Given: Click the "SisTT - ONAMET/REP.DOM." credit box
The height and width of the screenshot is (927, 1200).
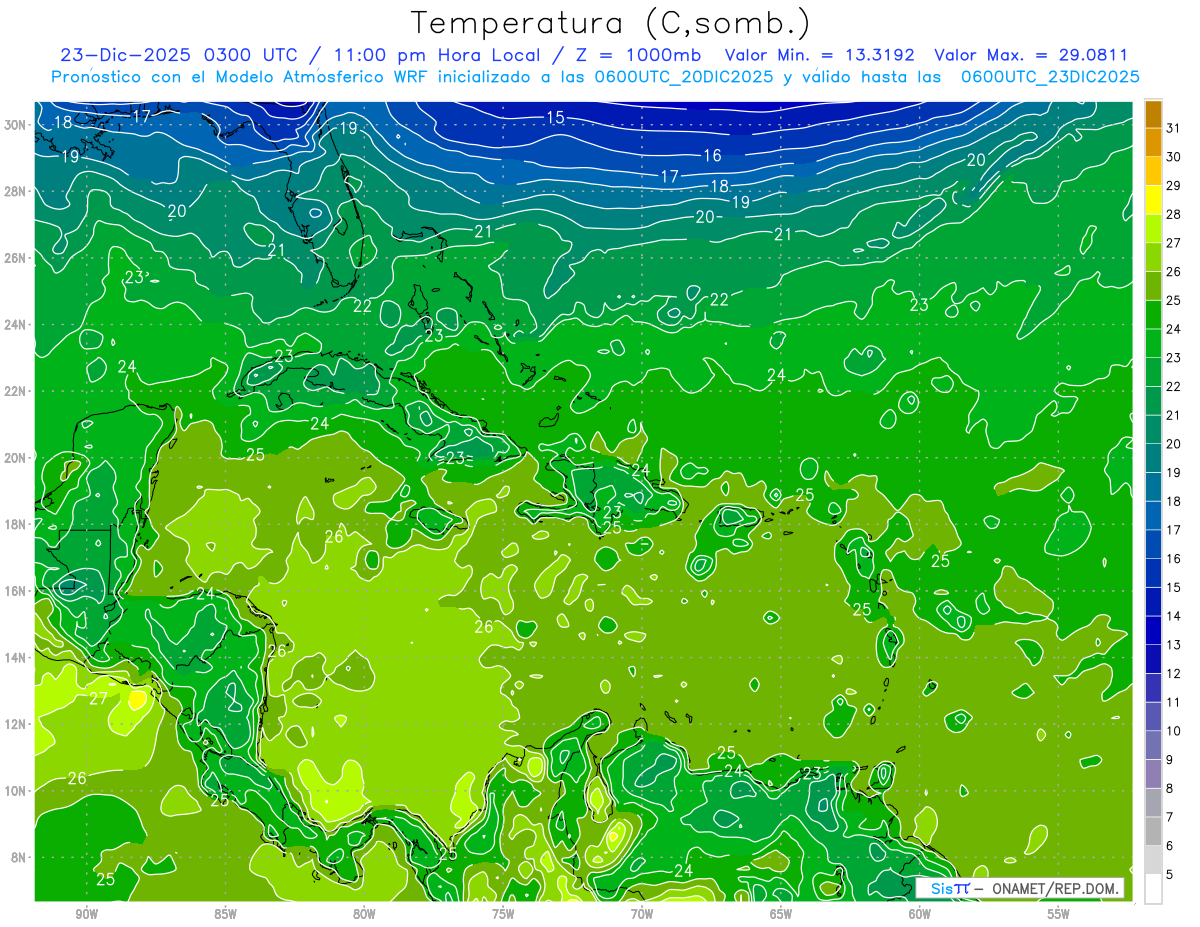Looking at the screenshot, I should (1021, 888).
